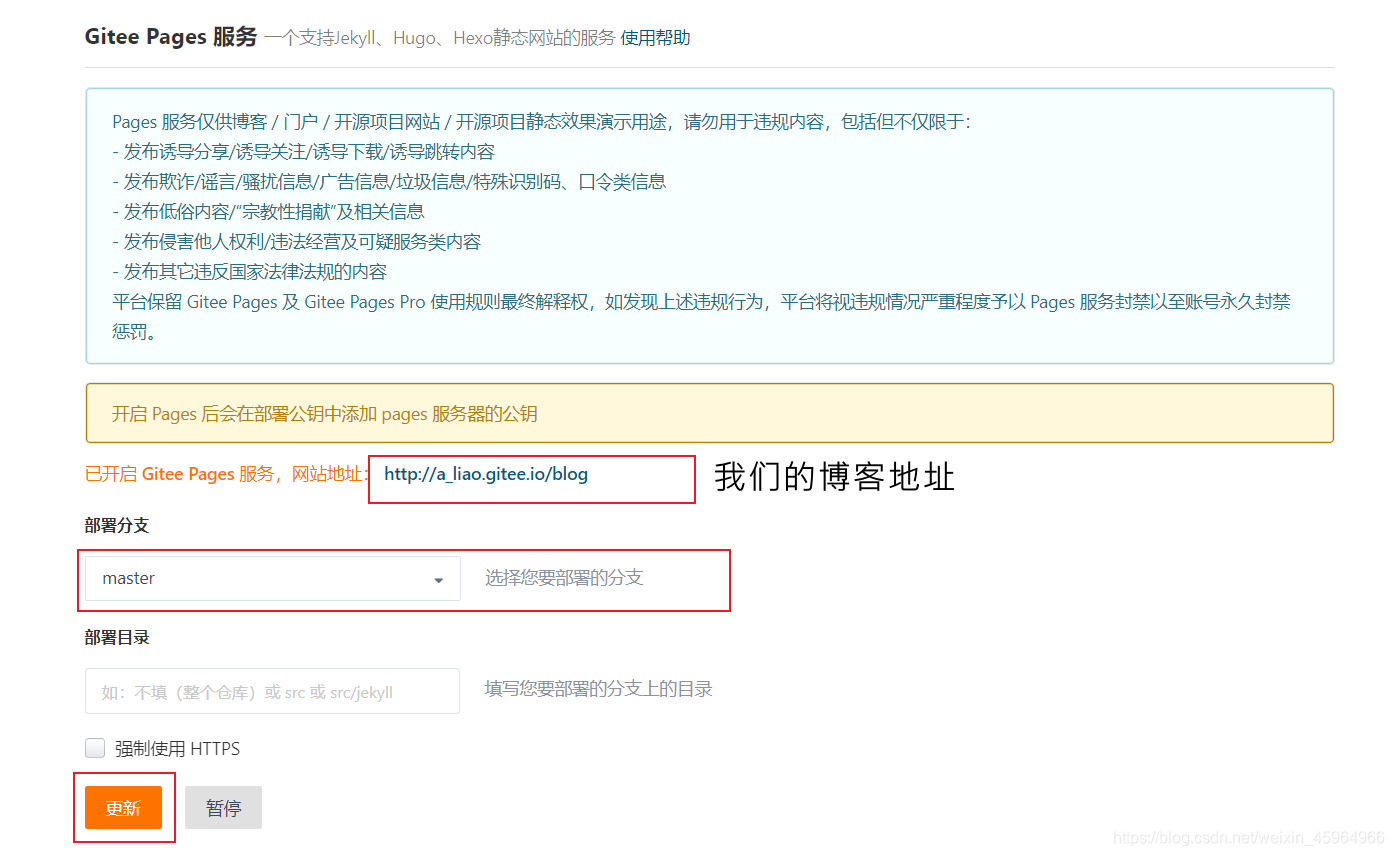Click hint text 选择您要部署的分支
The height and width of the screenshot is (856, 1394).
564,578
